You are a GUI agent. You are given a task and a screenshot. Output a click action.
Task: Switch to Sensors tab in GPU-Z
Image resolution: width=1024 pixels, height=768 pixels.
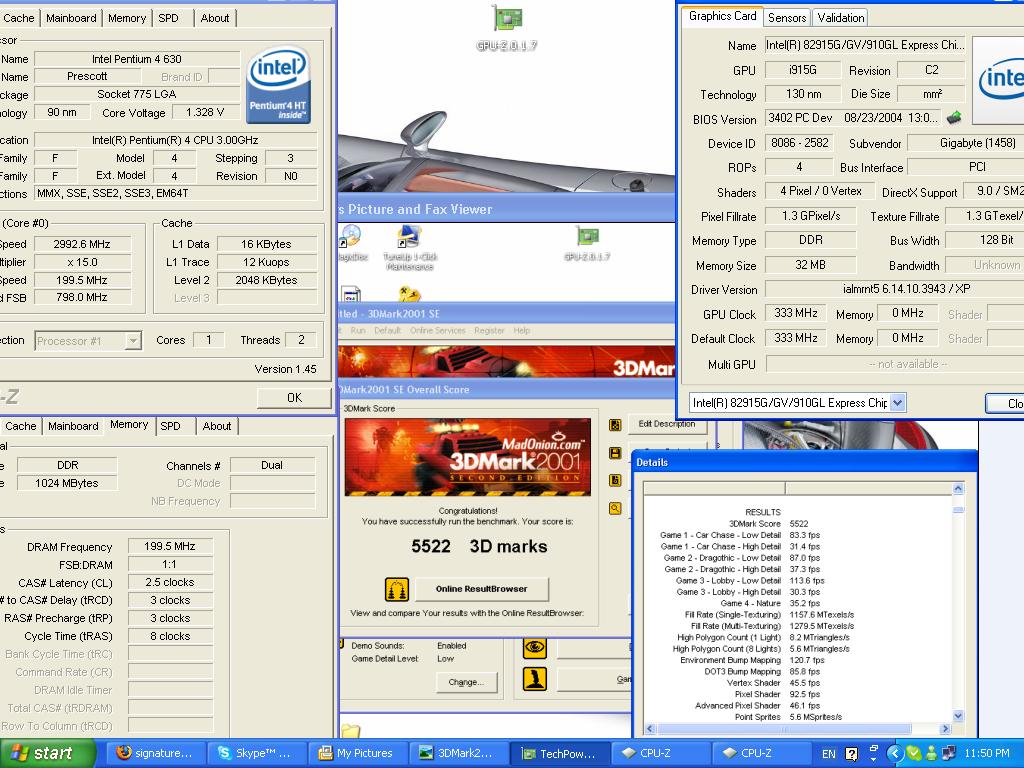click(787, 18)
